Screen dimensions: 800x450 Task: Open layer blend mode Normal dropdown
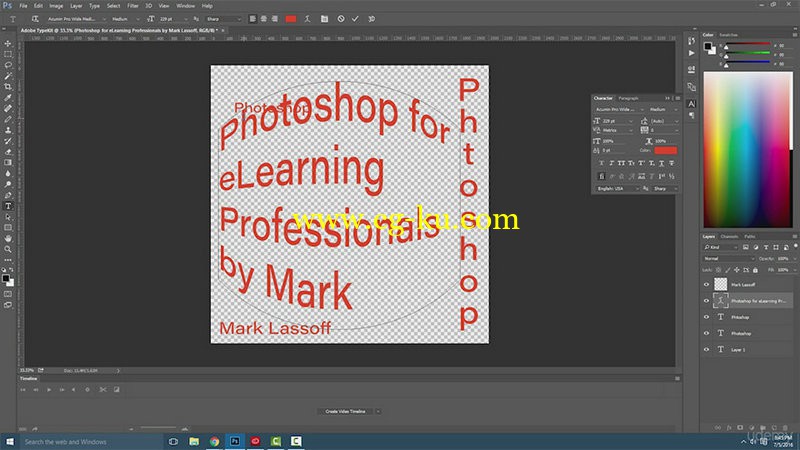point(729,259)
